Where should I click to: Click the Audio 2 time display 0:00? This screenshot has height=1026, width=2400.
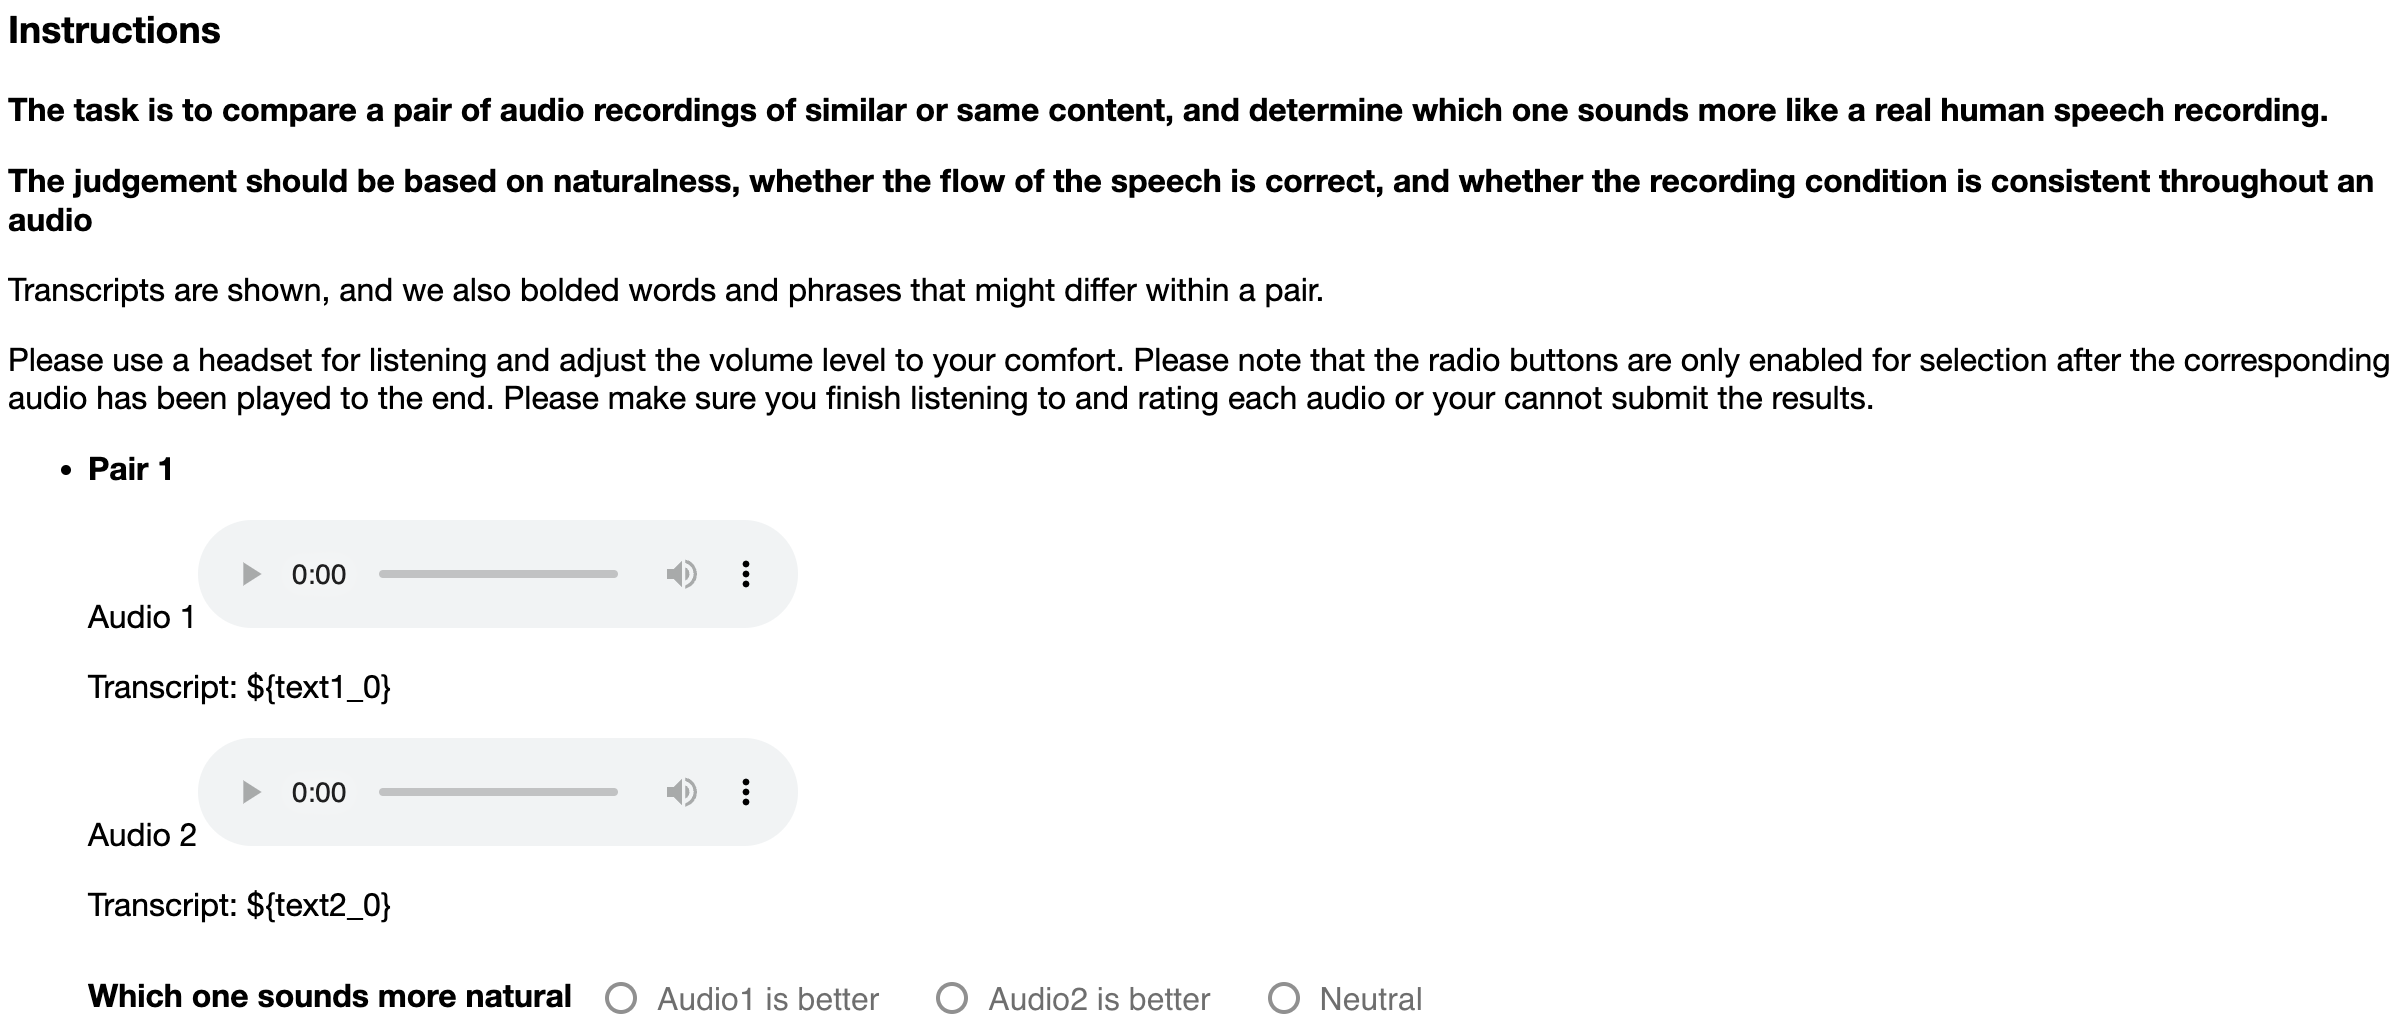click(318, 793)
